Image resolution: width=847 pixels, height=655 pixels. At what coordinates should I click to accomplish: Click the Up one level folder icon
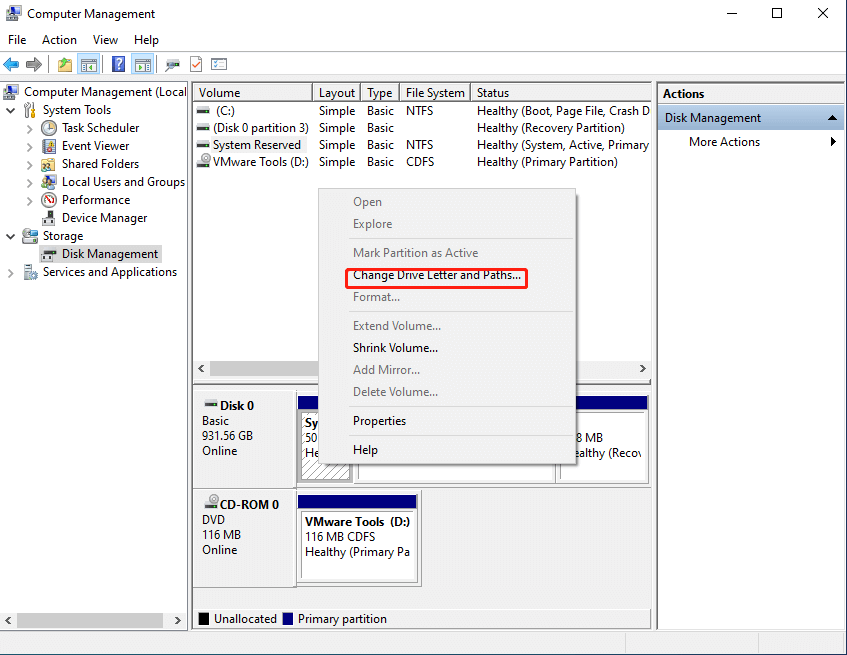coord(65,65)
